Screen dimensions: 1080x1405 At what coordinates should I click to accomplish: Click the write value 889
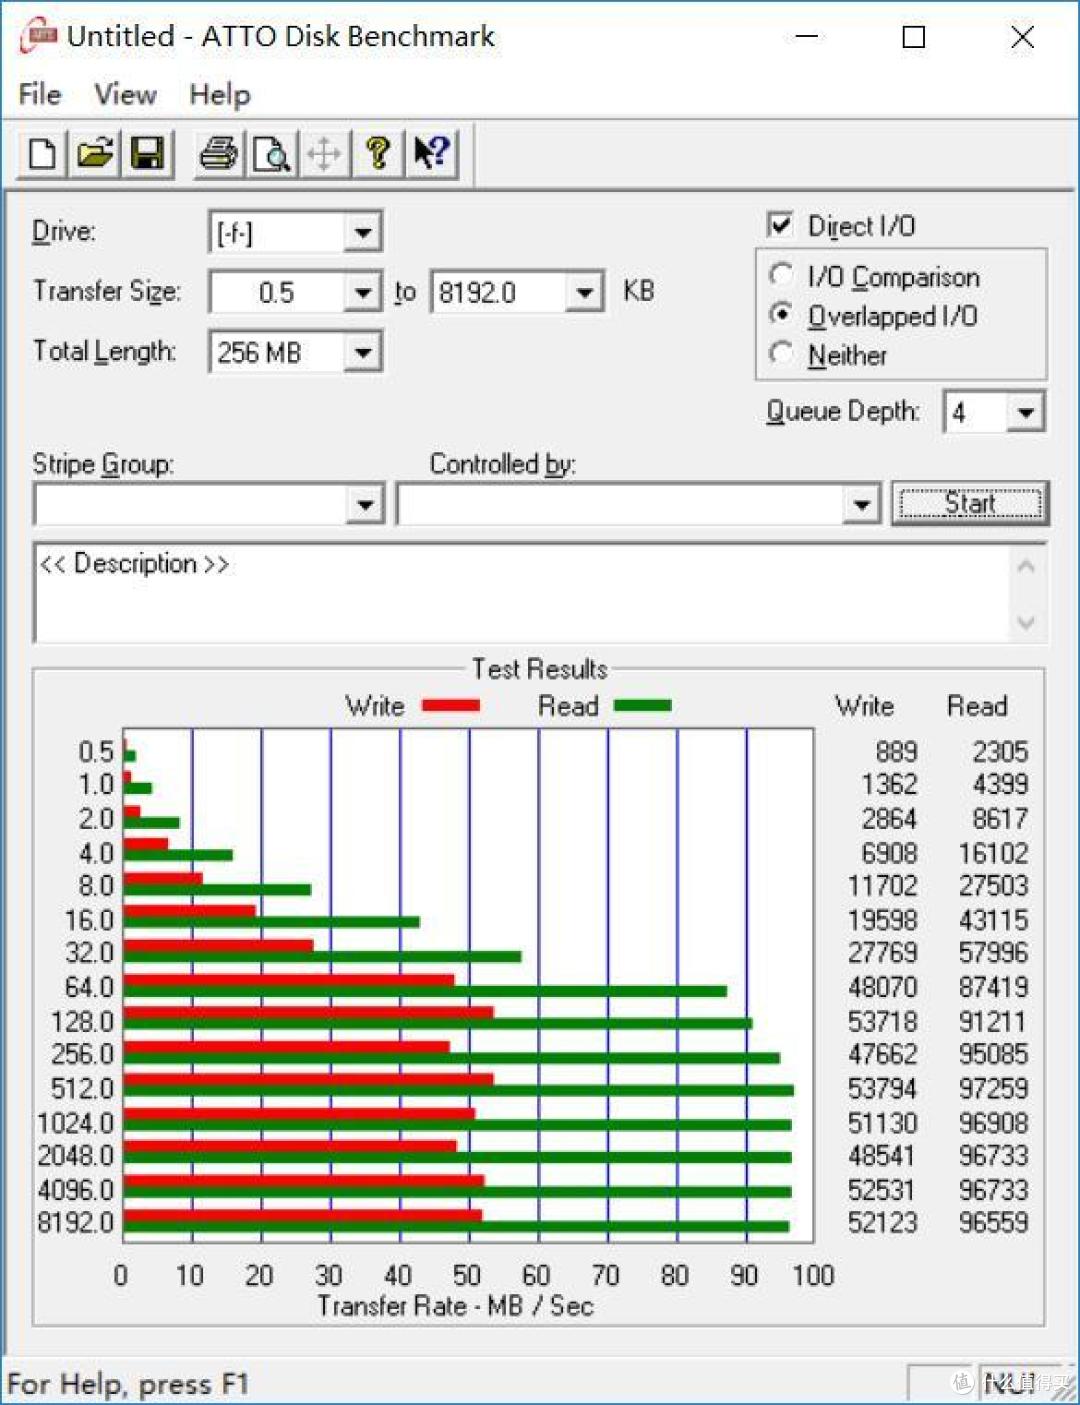(x=896, y=751)
